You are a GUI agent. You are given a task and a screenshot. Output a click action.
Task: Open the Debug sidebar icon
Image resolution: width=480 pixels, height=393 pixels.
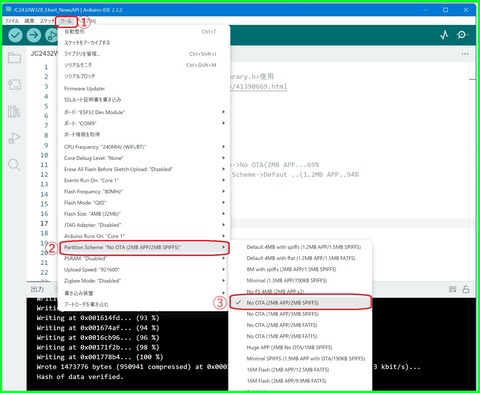[x=14, y=138]
